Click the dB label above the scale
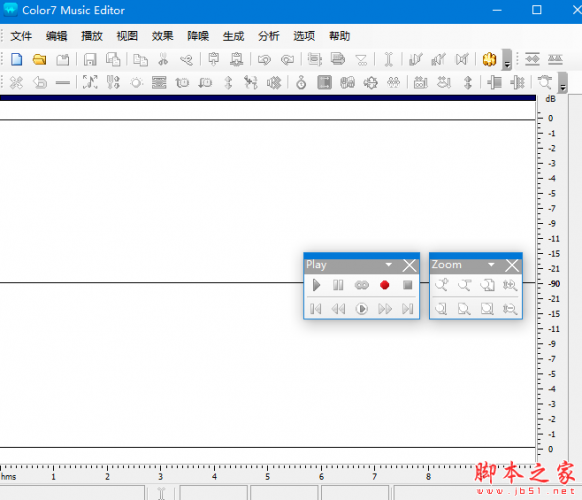This screenshot has width=582, height=500. point(550,99)
